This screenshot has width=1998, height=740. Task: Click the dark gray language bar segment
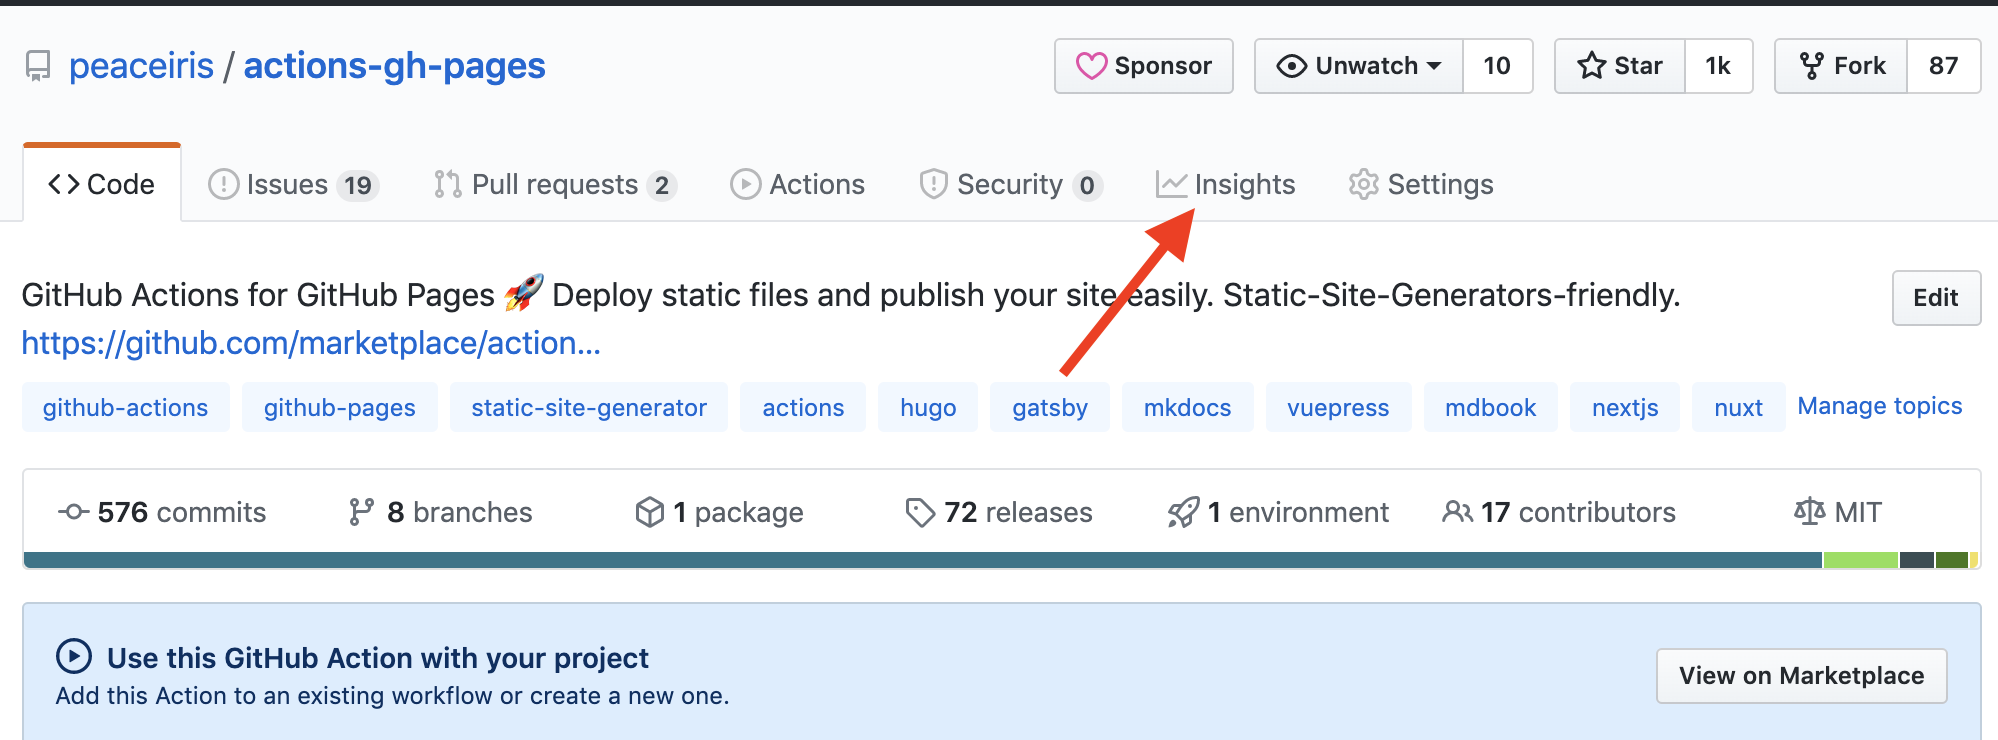point(1917,560)
